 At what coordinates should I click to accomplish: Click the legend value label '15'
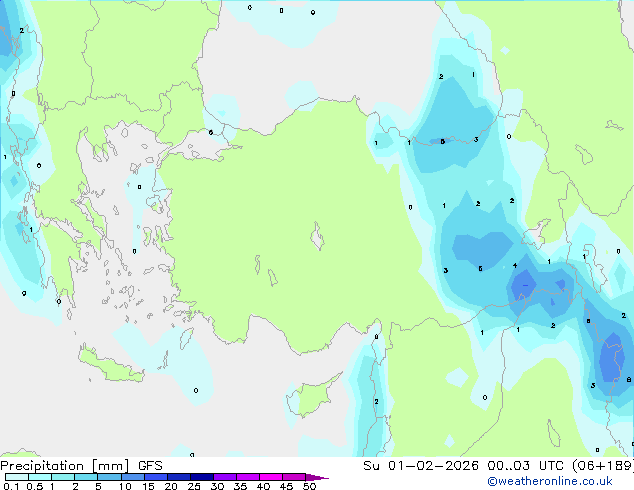148,486
